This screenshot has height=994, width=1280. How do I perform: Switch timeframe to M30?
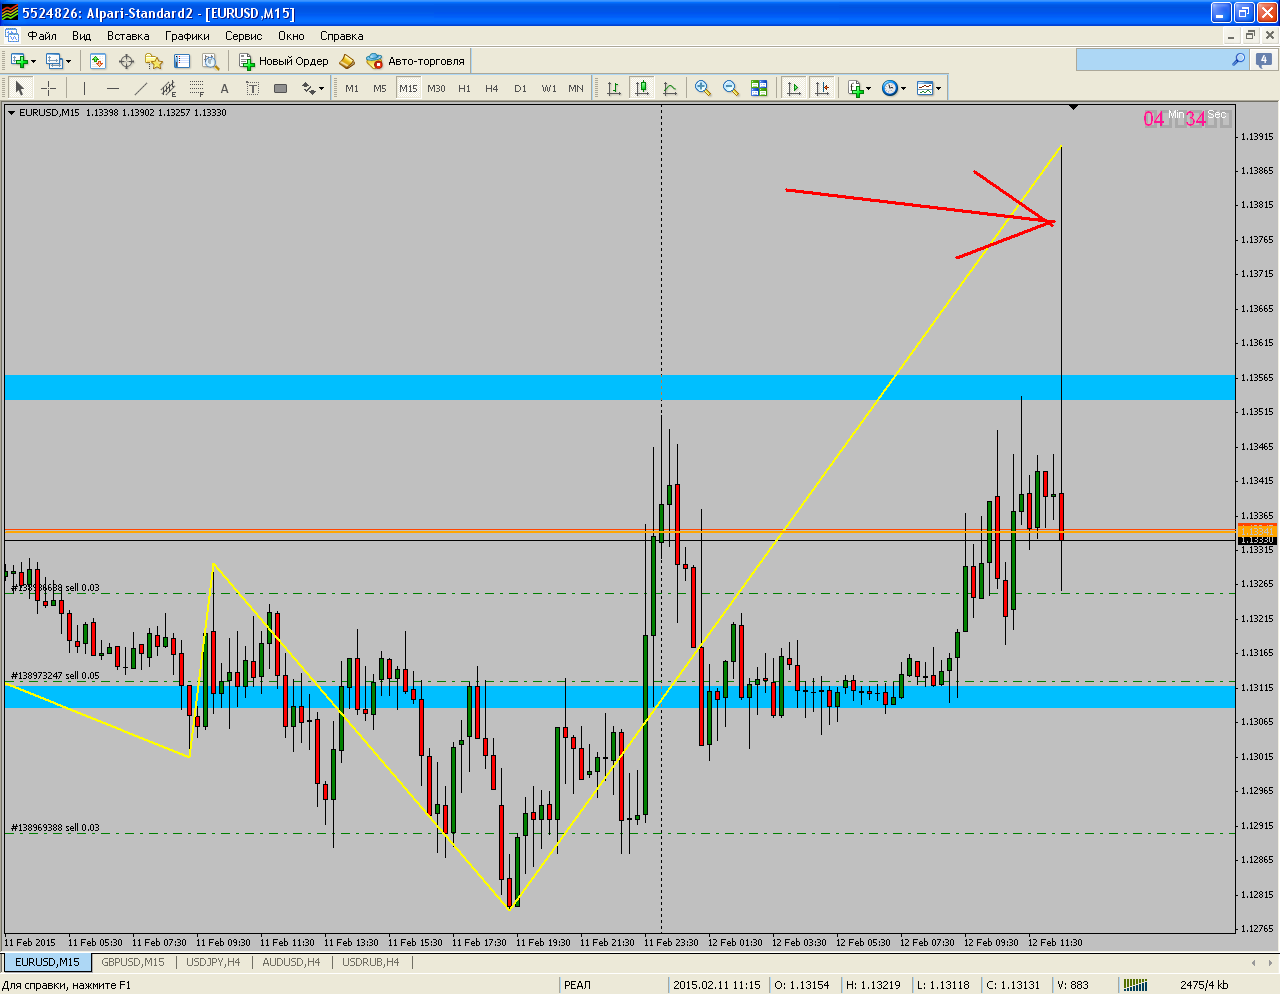436,88
